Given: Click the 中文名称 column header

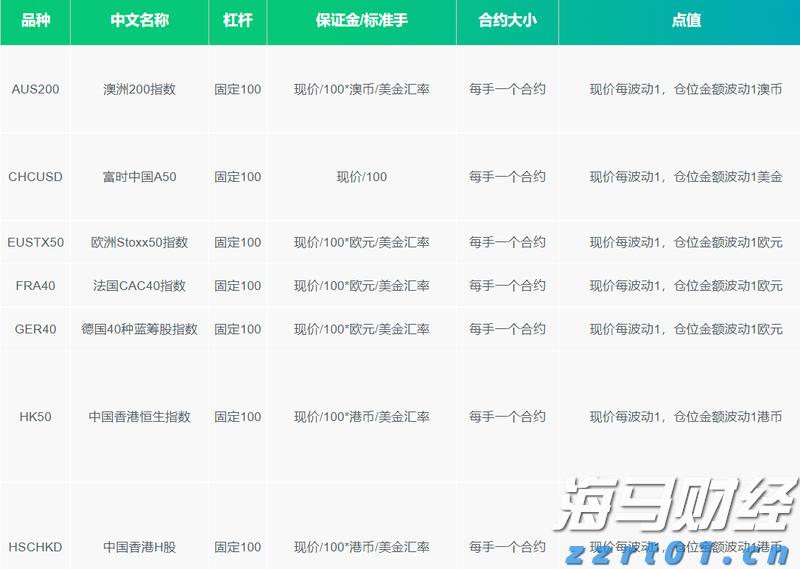Looking at the screenshot, I should click(139, 20).
